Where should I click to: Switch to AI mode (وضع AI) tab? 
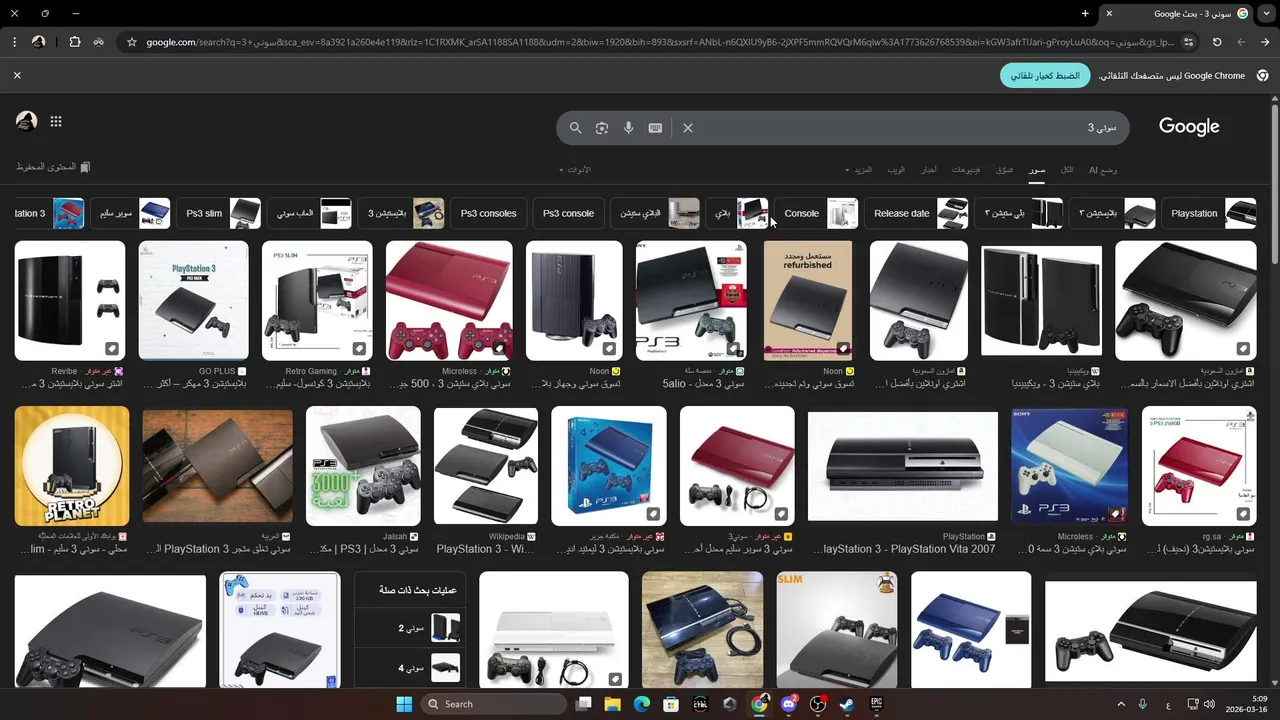(x=1103, y=170)
